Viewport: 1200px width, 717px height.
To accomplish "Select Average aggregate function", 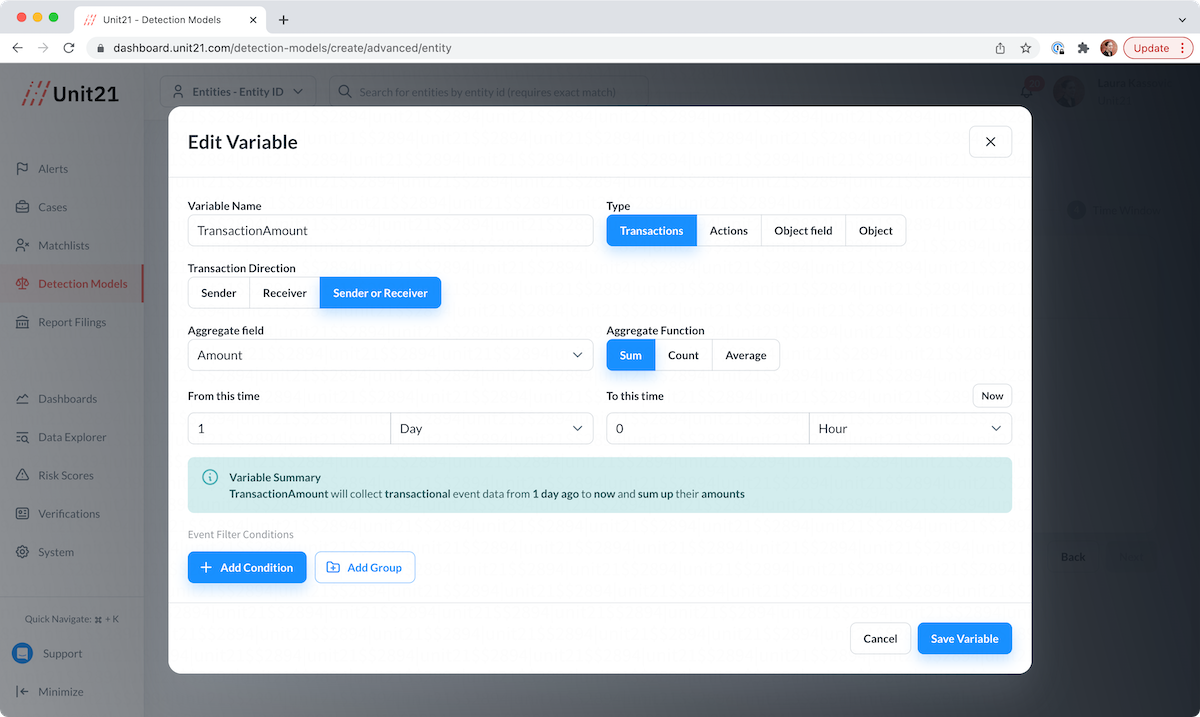I will (746, 355).
